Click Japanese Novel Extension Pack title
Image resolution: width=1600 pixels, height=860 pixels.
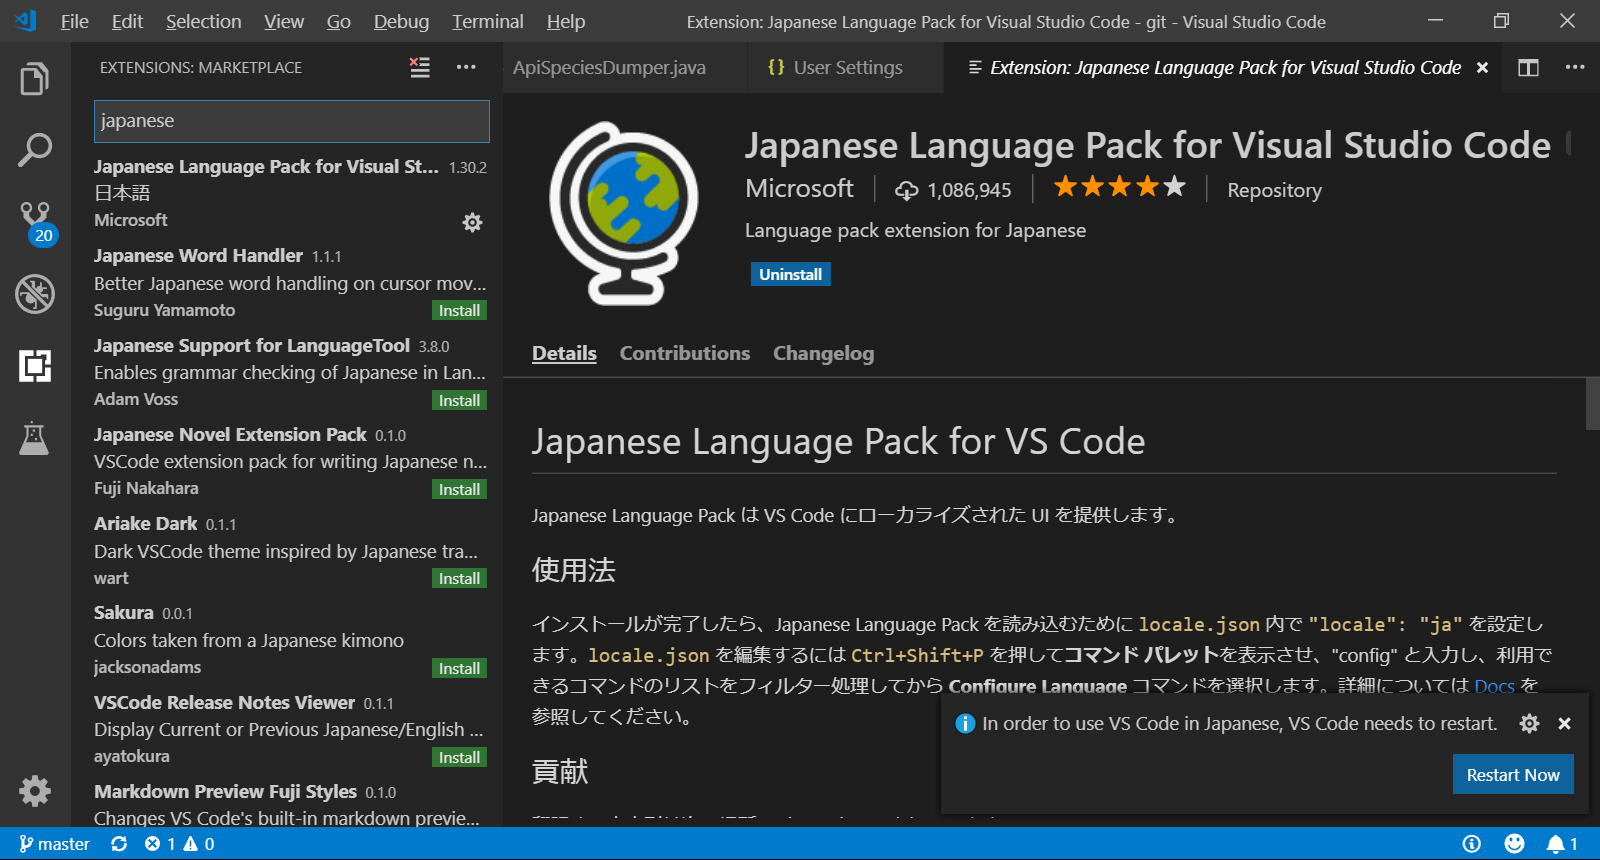(x=230, y=435)
